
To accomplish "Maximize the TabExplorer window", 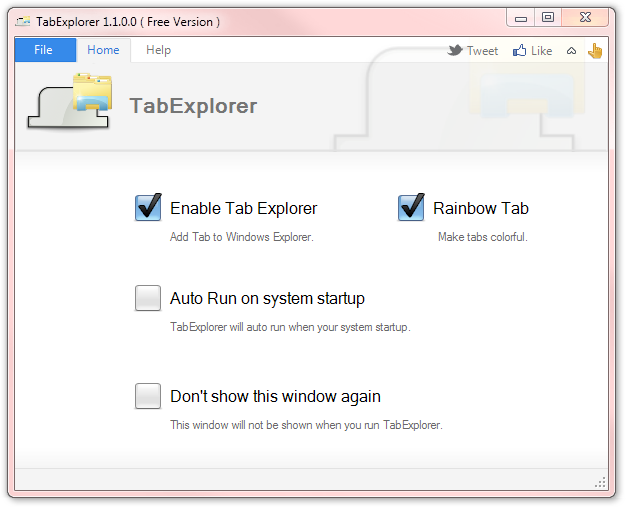I will [548, 18].
